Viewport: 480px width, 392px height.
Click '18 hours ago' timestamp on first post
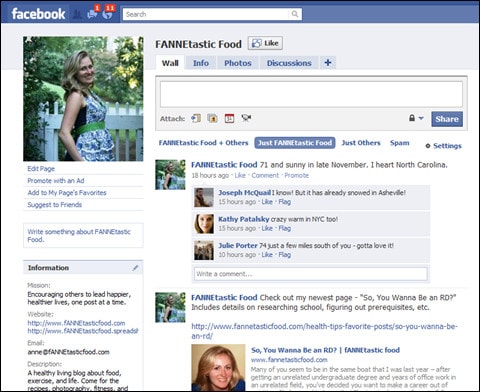[210, 175]
